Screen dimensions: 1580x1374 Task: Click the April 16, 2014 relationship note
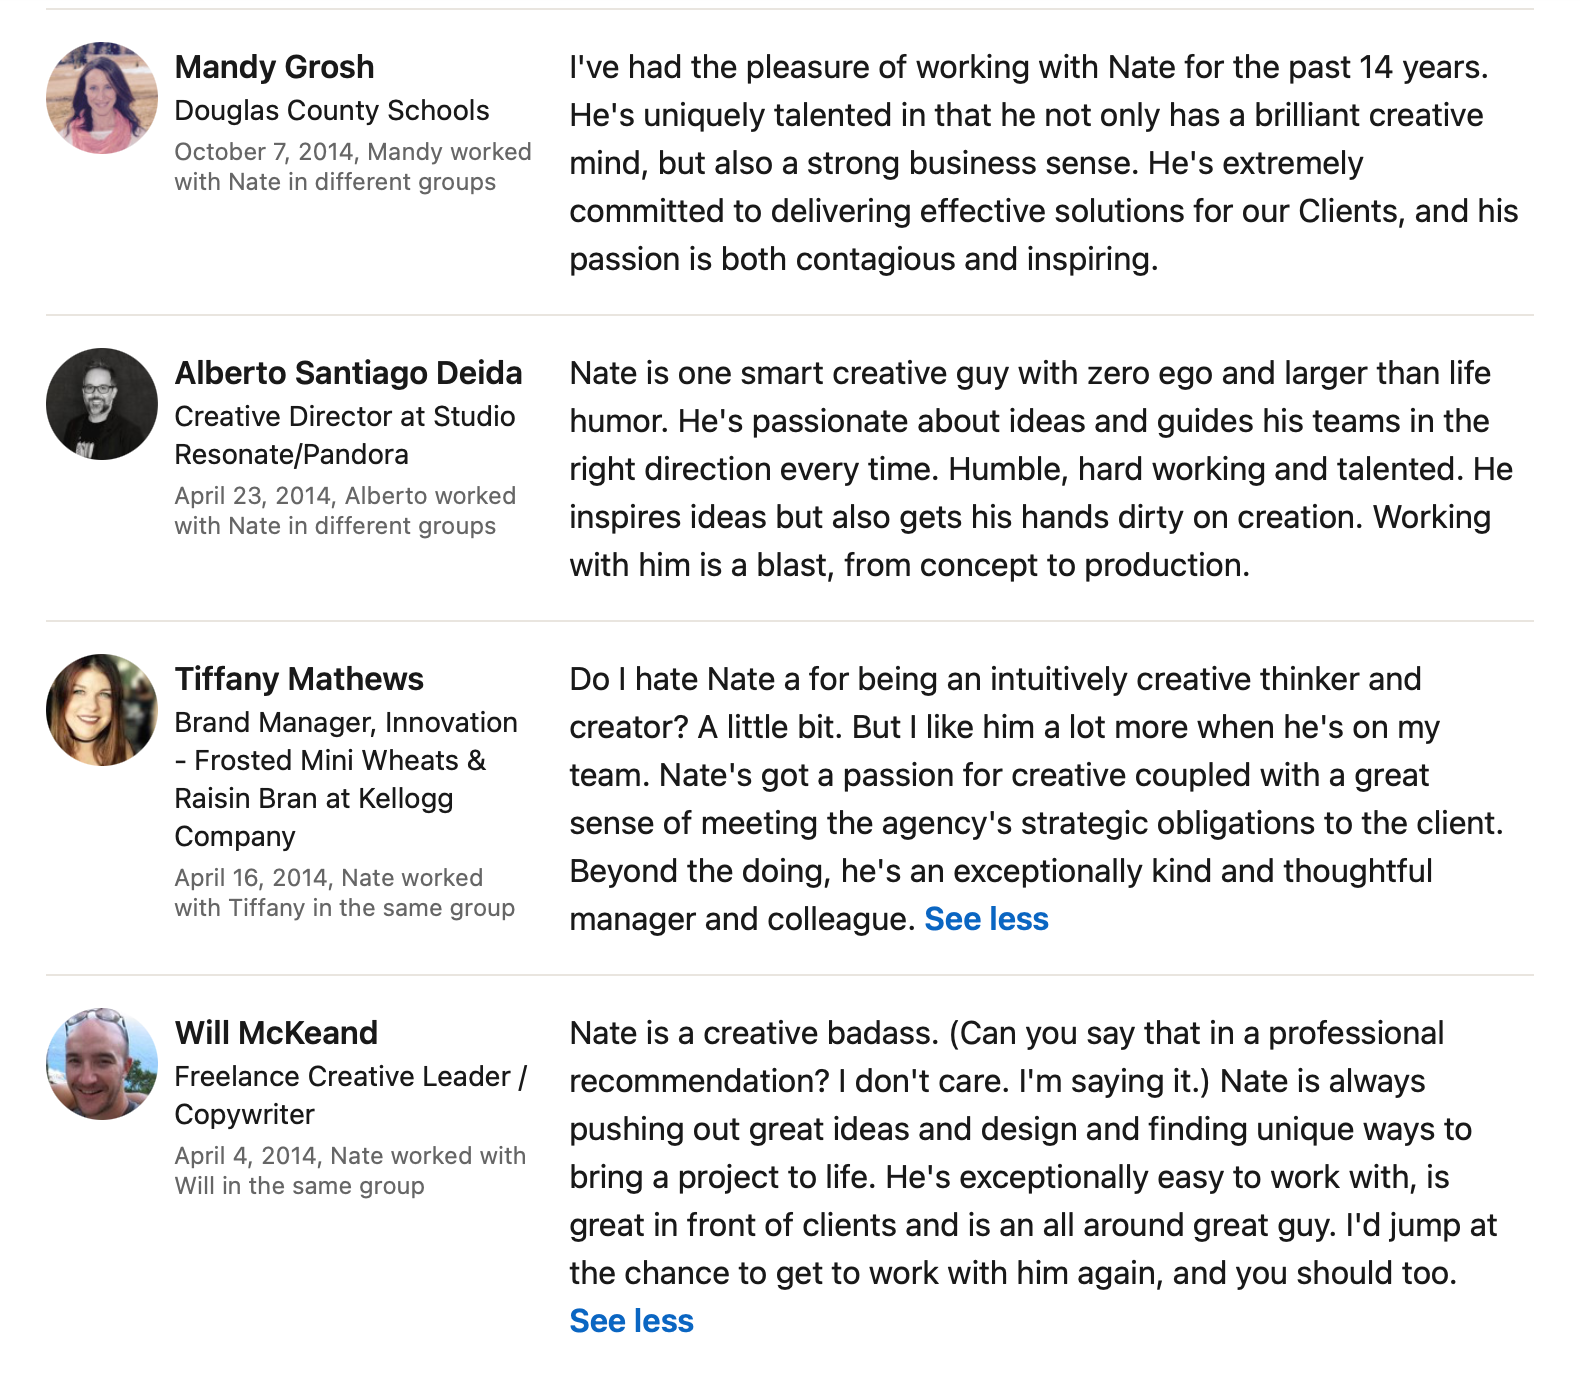[344, 893]
